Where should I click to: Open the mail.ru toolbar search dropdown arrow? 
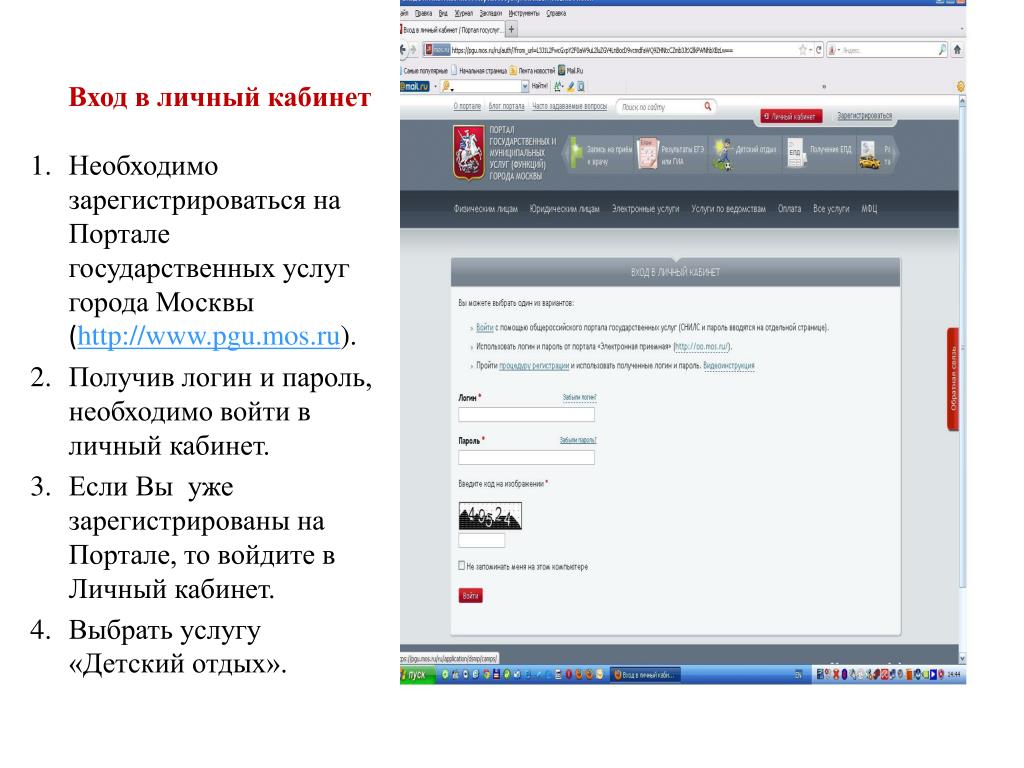tap(524, 86)
